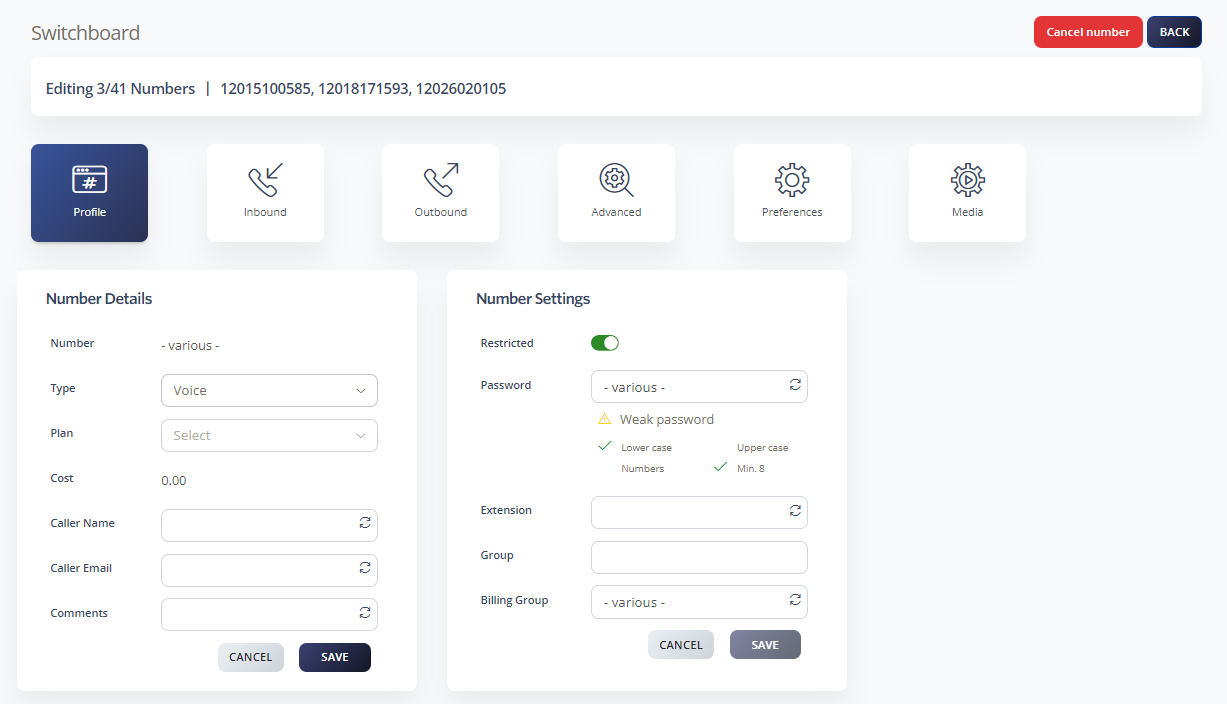Select the Advanced magnifier gear icon

click(616, 180)
